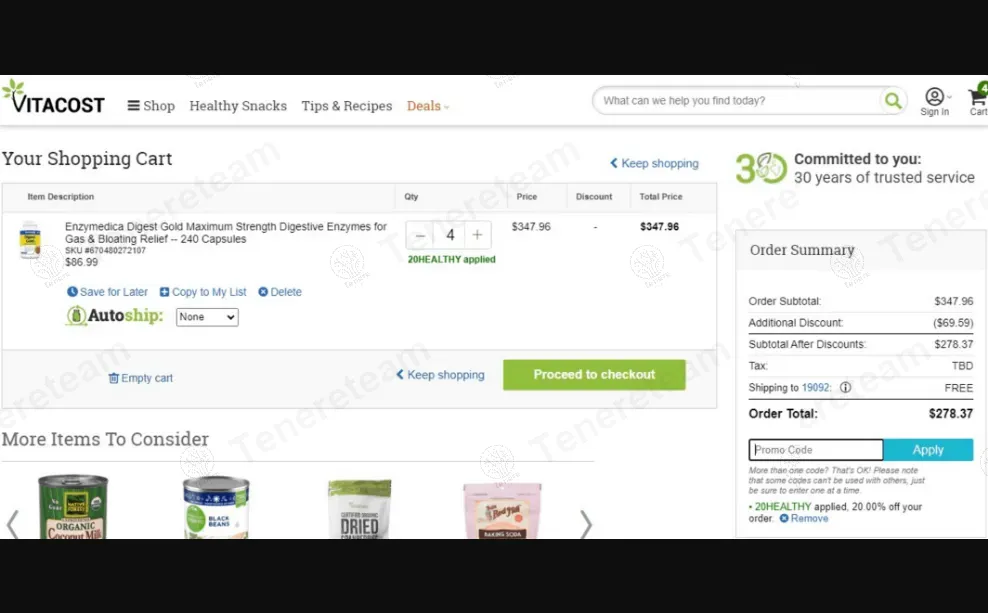
Task: Decrease quantity with the minus button
Action: 420,236
